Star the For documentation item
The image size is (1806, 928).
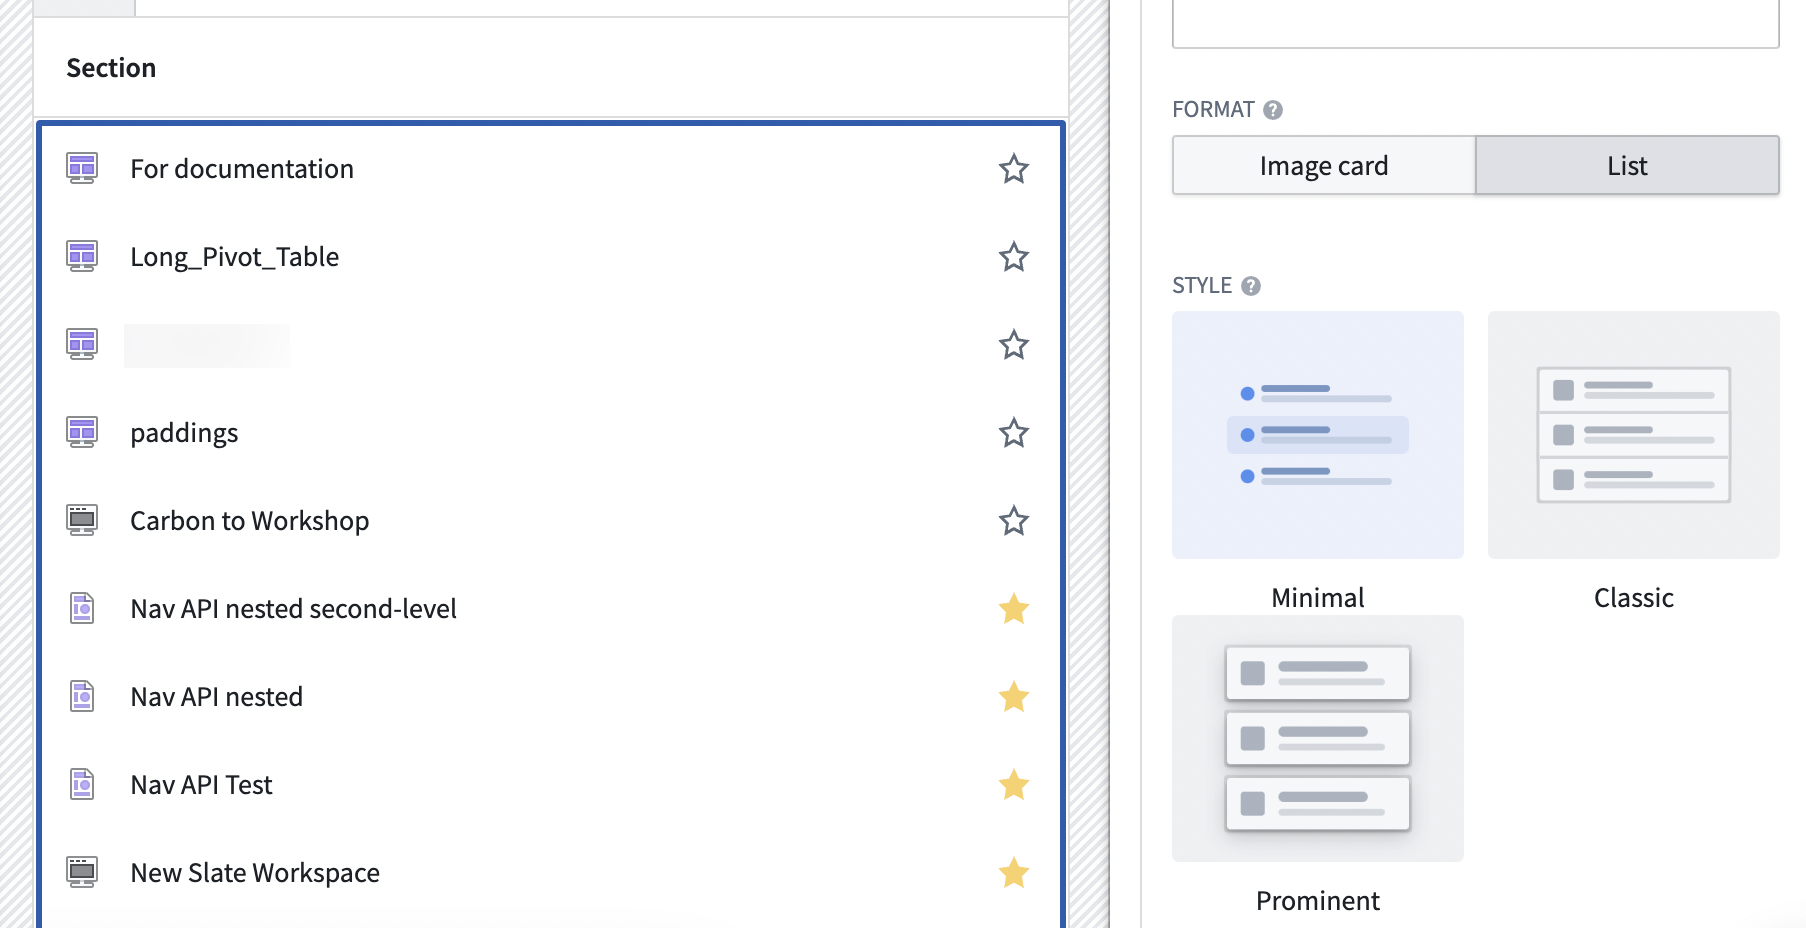pos(1013,169)
